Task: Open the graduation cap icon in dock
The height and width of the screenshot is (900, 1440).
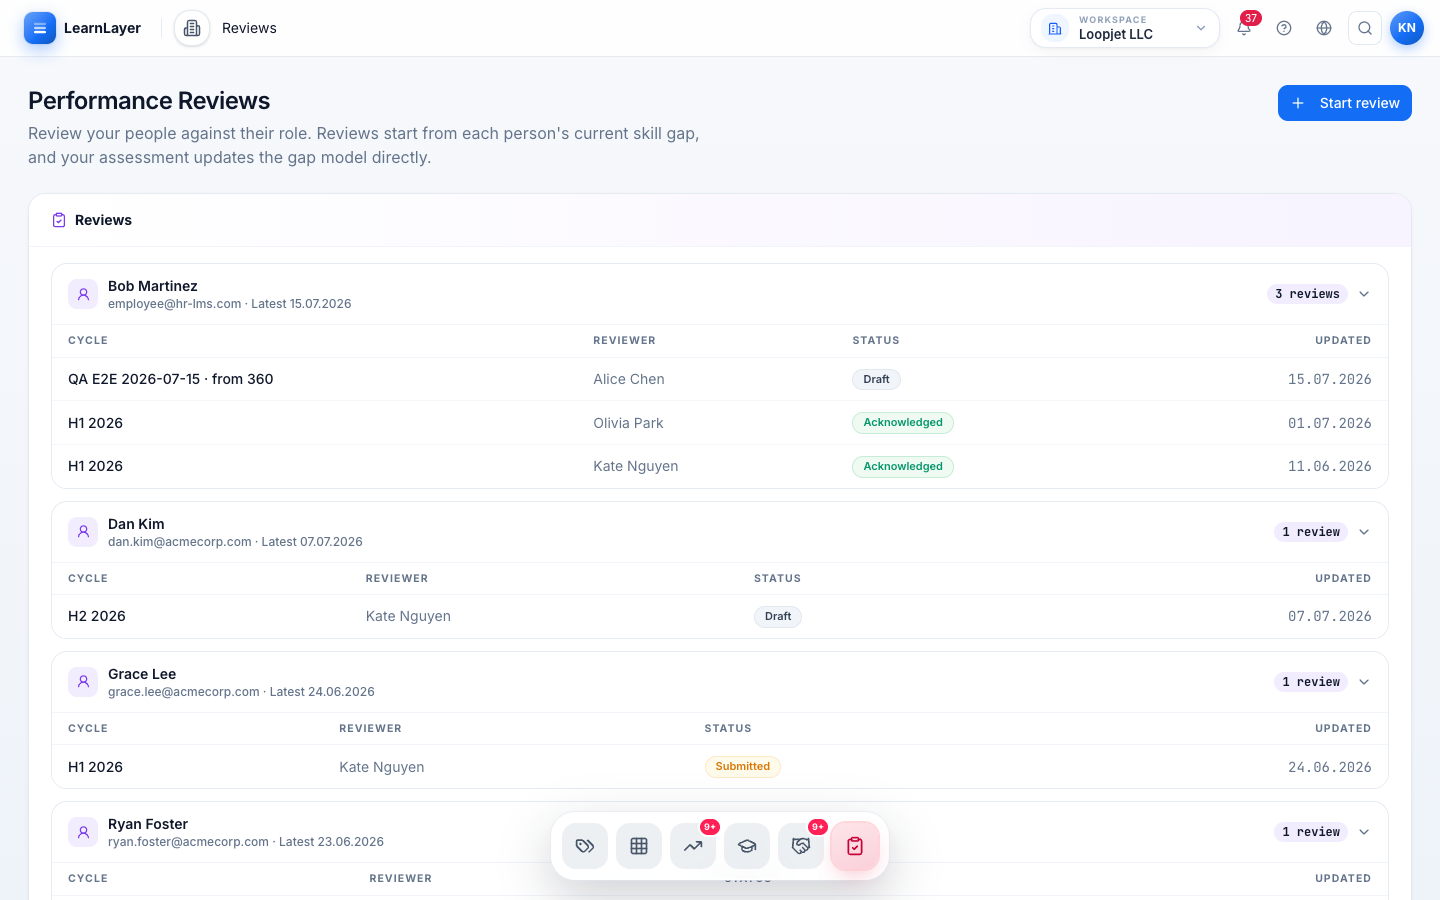Action: (x=747, y=846)
